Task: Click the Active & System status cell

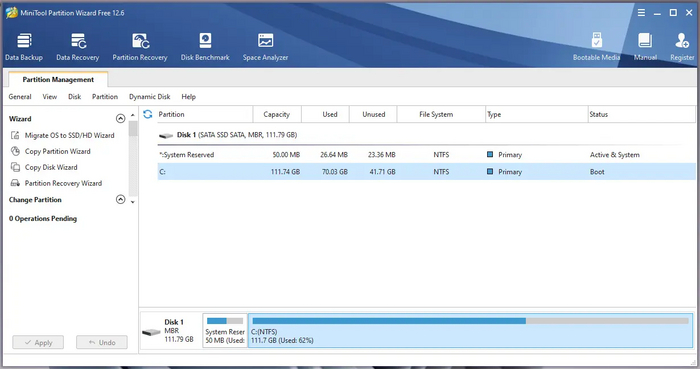Action: [615, 155]
